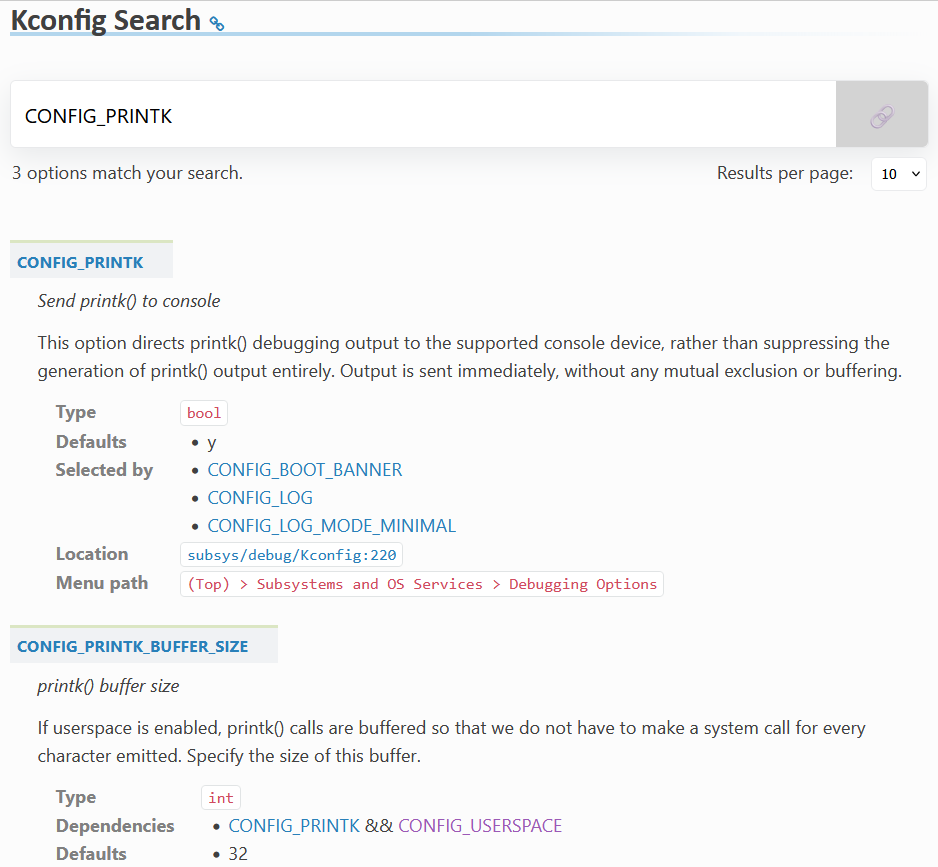The height and width of the screenshot is (867, 938).
Task: Click the link anchor icon next to Kconfig Search heading
Action: point(216,22)
